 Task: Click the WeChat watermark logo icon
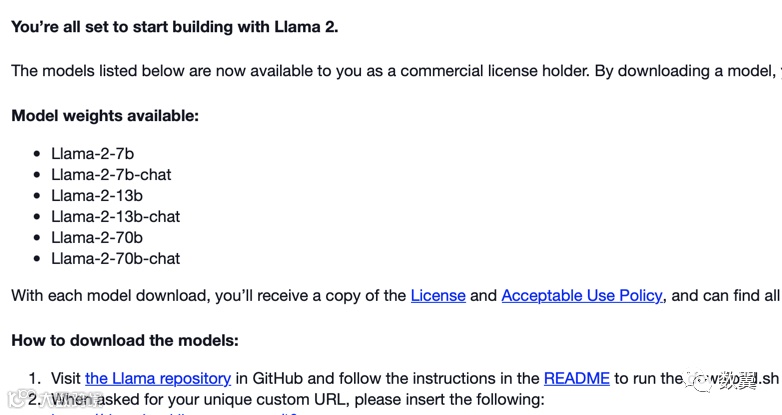pyautogui.click(x=699, y=381)
